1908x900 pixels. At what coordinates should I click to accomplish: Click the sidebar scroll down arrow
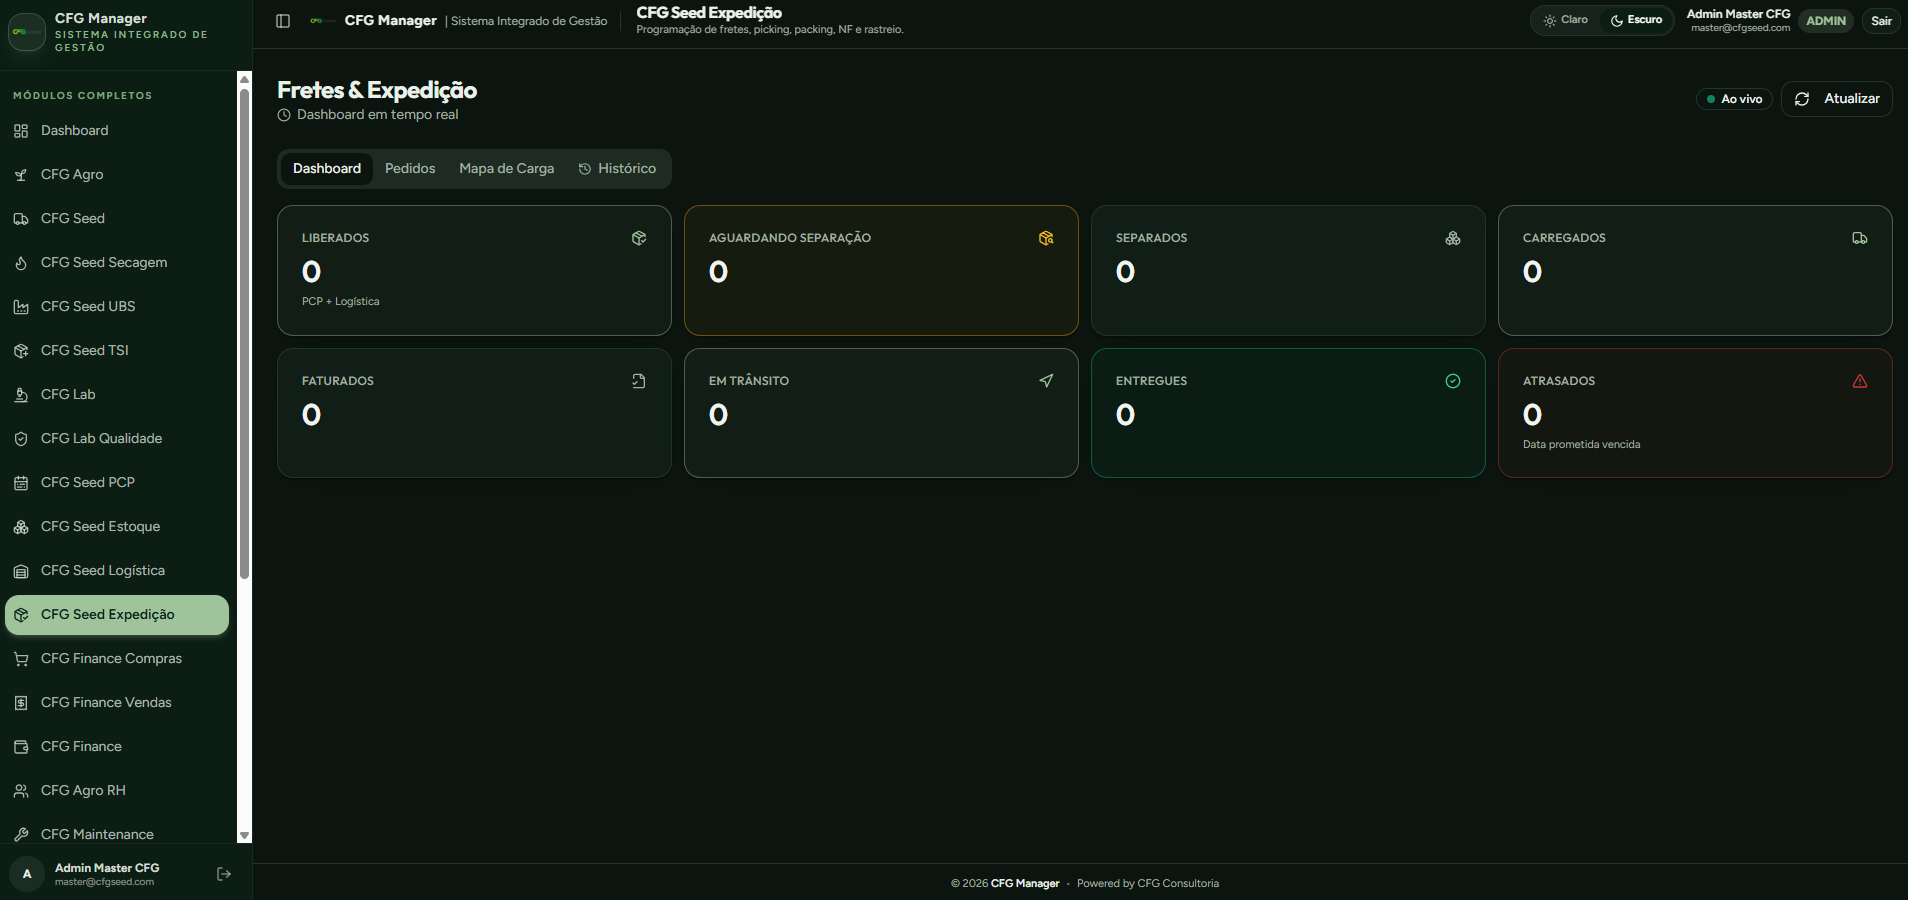245,835
